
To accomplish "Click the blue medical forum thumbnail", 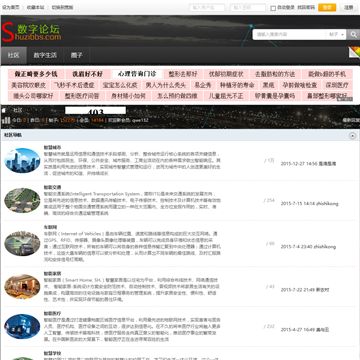I will tap(22, 326).
